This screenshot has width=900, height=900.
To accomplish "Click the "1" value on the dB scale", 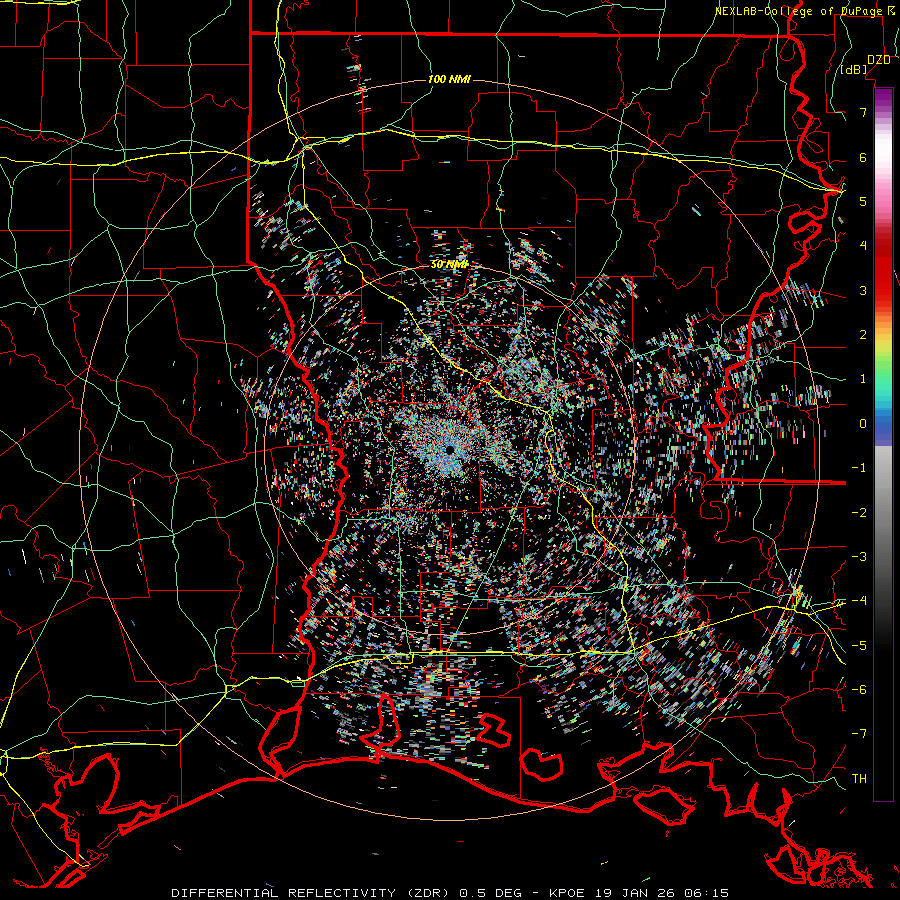I will [863, 379].
